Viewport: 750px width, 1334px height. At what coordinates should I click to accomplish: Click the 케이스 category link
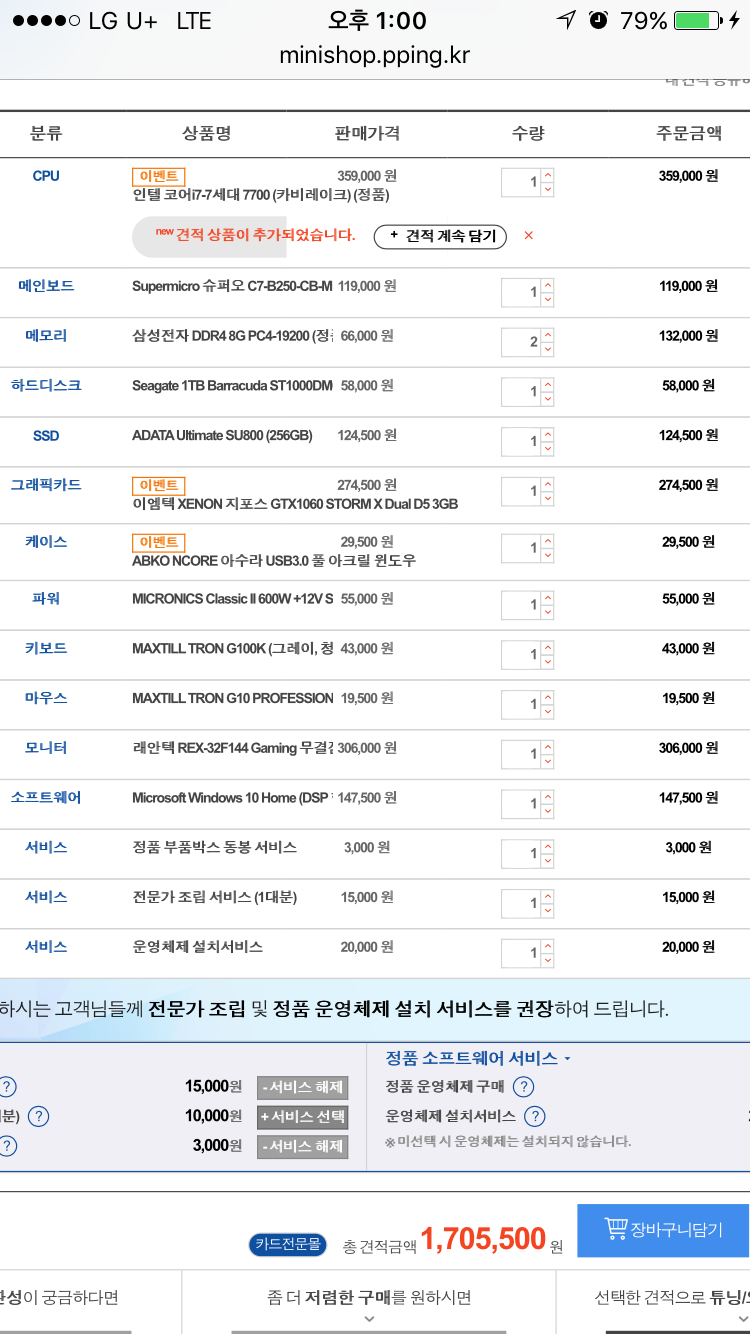click(46, 542)
